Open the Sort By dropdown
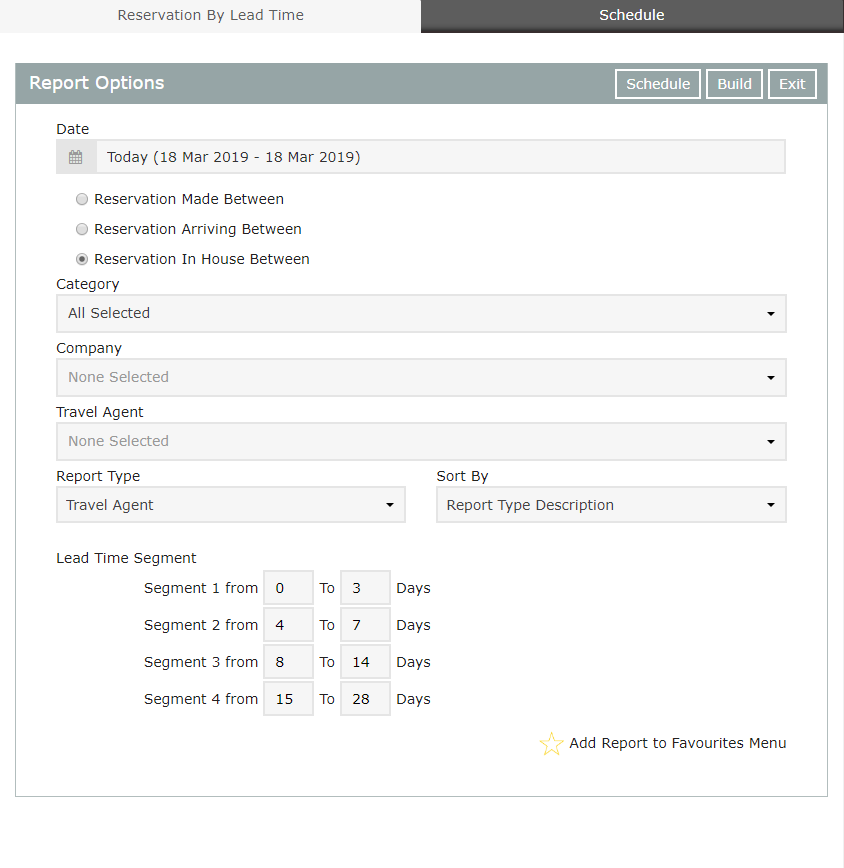The width and height of the screenshot is (844, 868). click(x=611, y=505)
